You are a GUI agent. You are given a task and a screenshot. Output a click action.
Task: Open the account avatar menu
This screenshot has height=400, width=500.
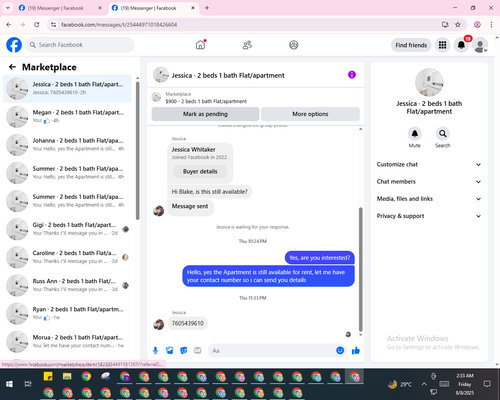tap(480, 45)
